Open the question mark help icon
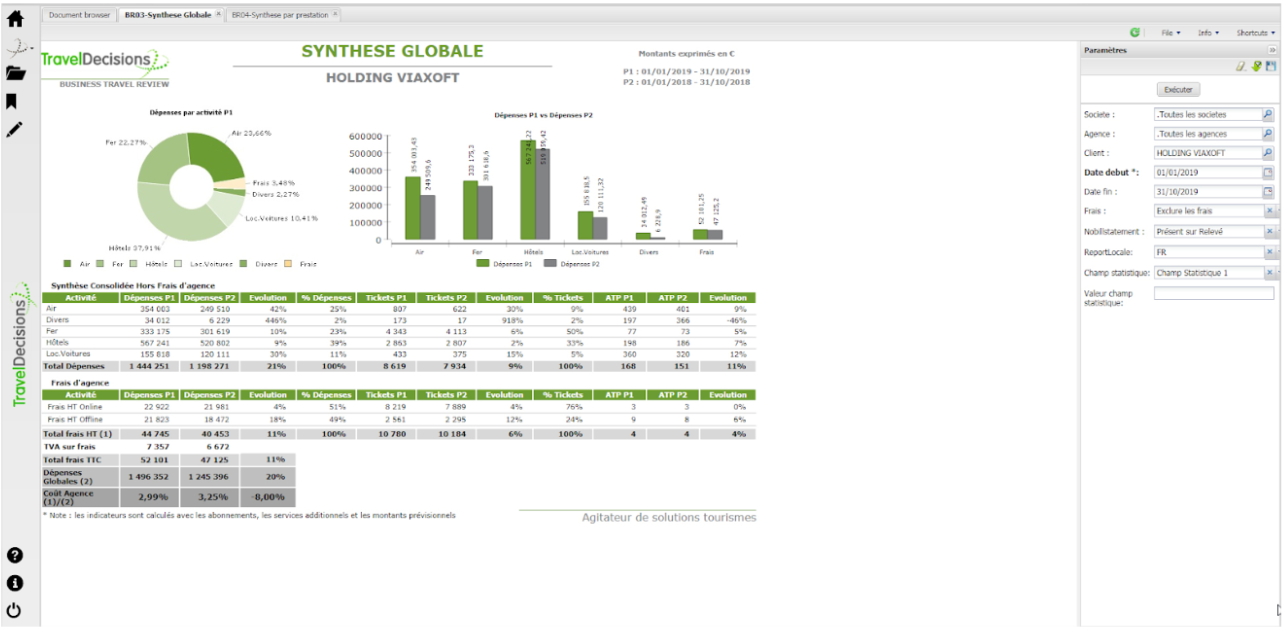 pyautogui.click(x=15, y=555)
